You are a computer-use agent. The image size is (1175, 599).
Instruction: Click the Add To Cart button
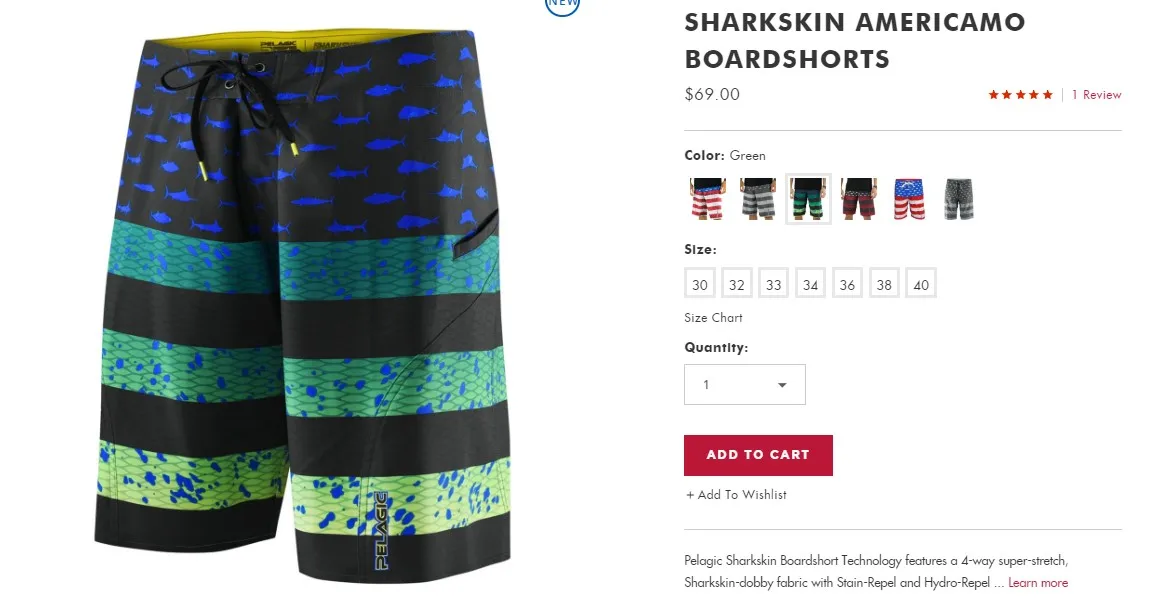click(x=758, y=455)
